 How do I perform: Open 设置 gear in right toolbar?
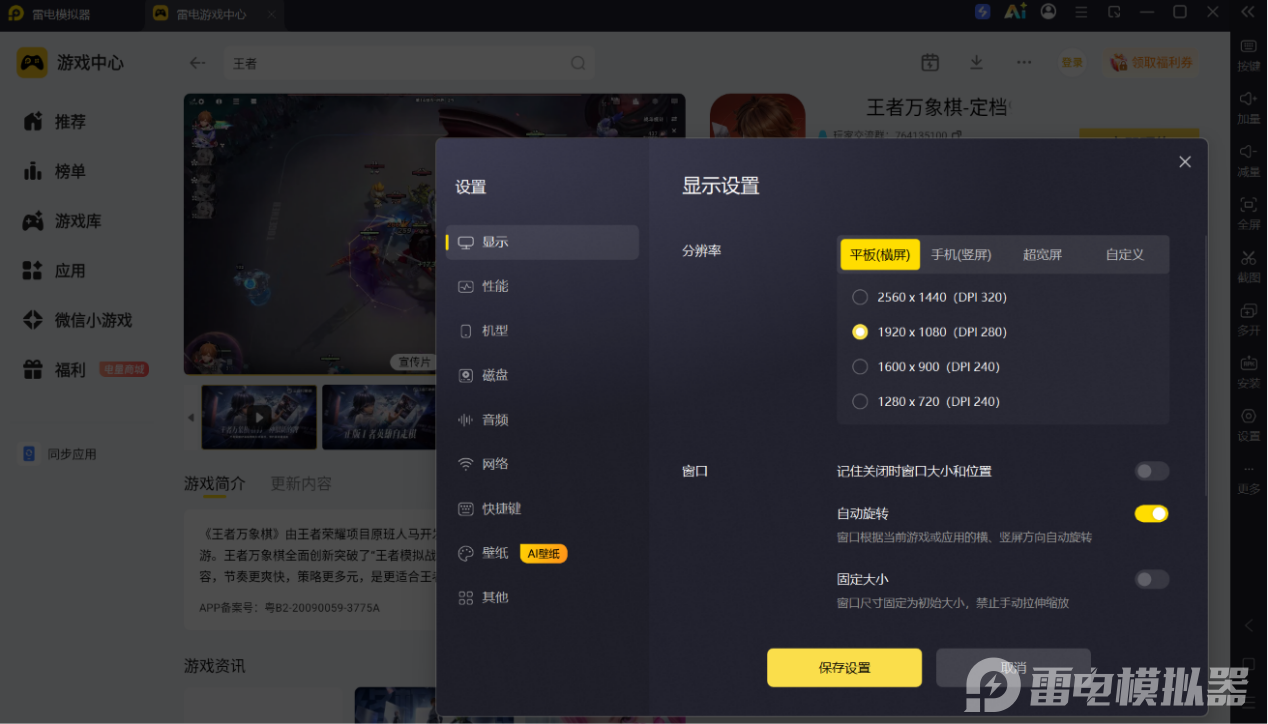1249,425
